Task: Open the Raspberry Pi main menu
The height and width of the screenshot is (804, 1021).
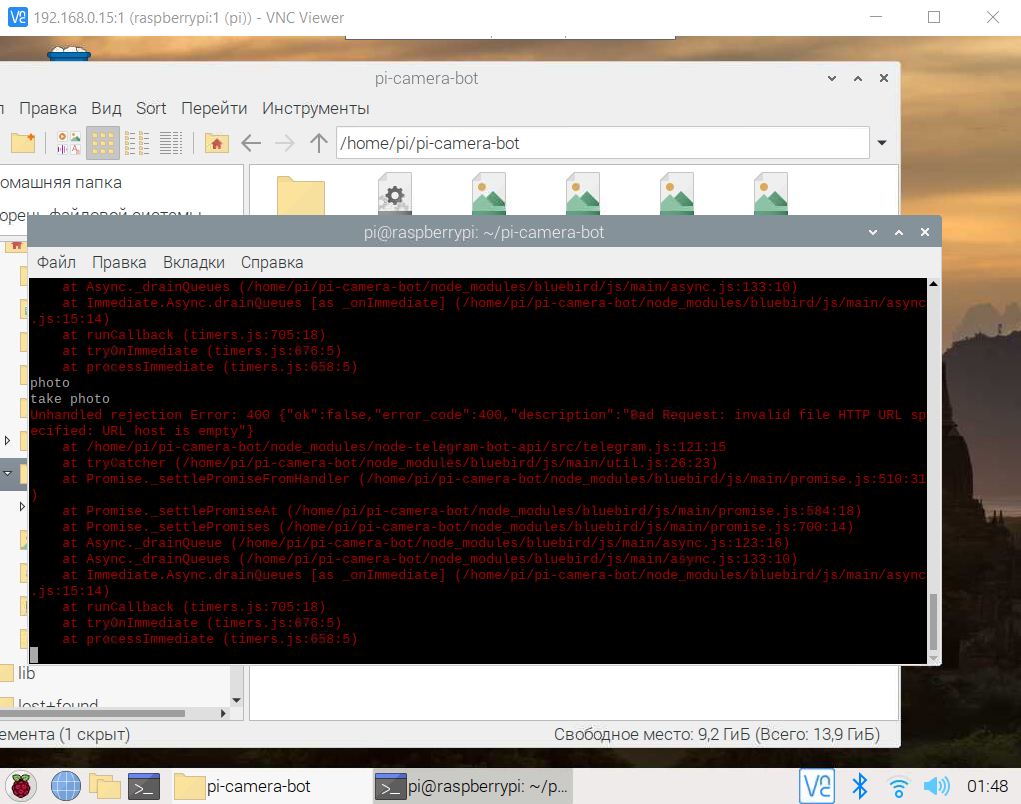Action: click(21, 786)
